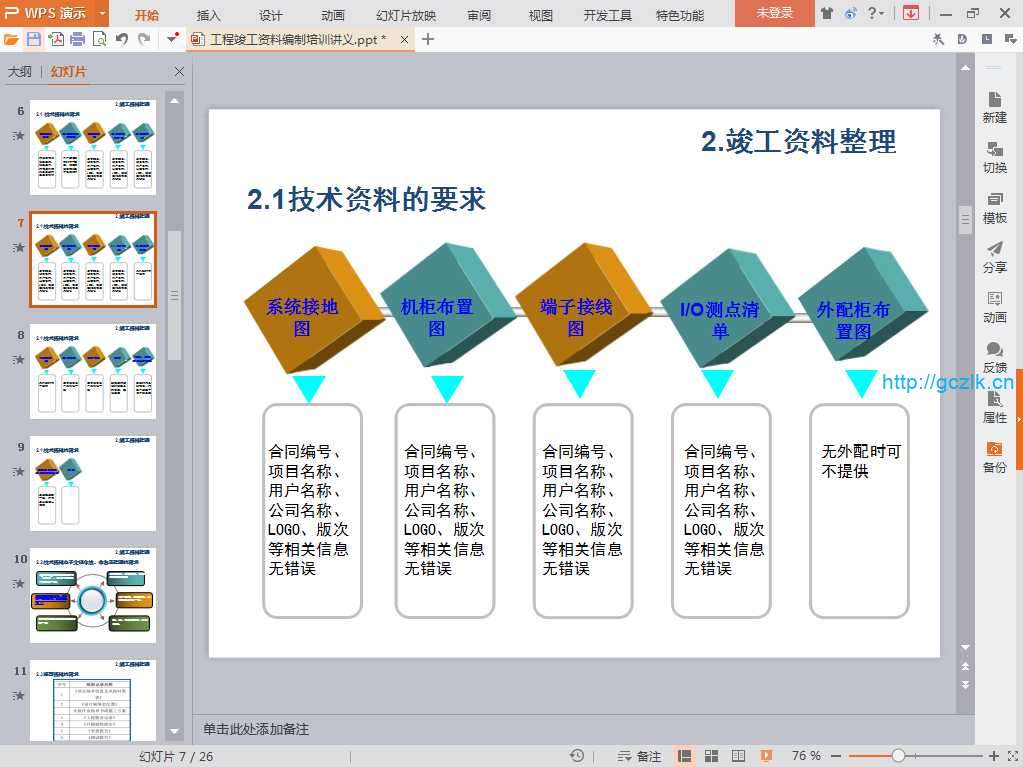1023x767 pixels.
Task: Open Print Preview from the quick toolbar
Action: click(99, 39)
